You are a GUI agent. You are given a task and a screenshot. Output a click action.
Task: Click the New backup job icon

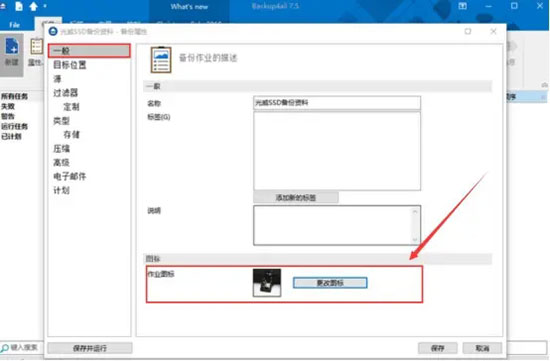[x=12, y=47]
